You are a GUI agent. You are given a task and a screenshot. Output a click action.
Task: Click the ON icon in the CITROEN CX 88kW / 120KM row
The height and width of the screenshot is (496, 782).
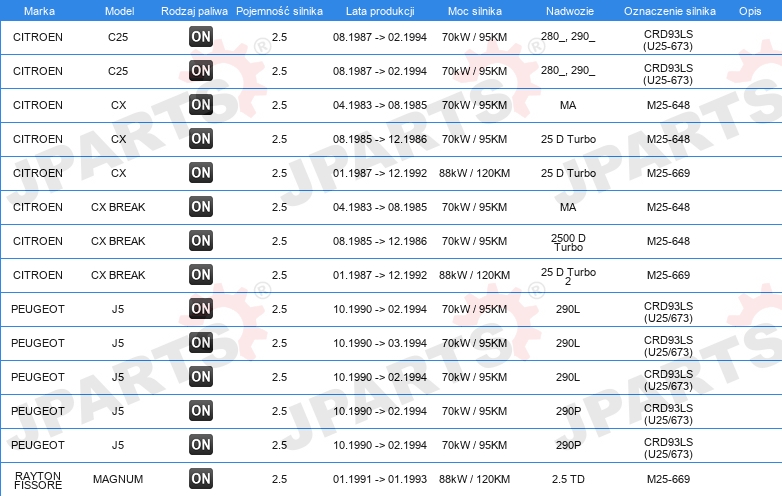[201, 172]
